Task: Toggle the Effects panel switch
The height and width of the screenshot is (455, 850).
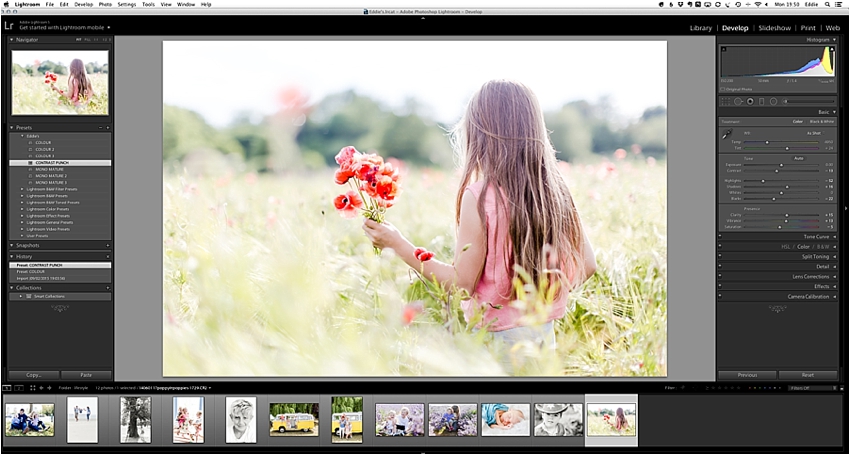Action: [720, 286]
